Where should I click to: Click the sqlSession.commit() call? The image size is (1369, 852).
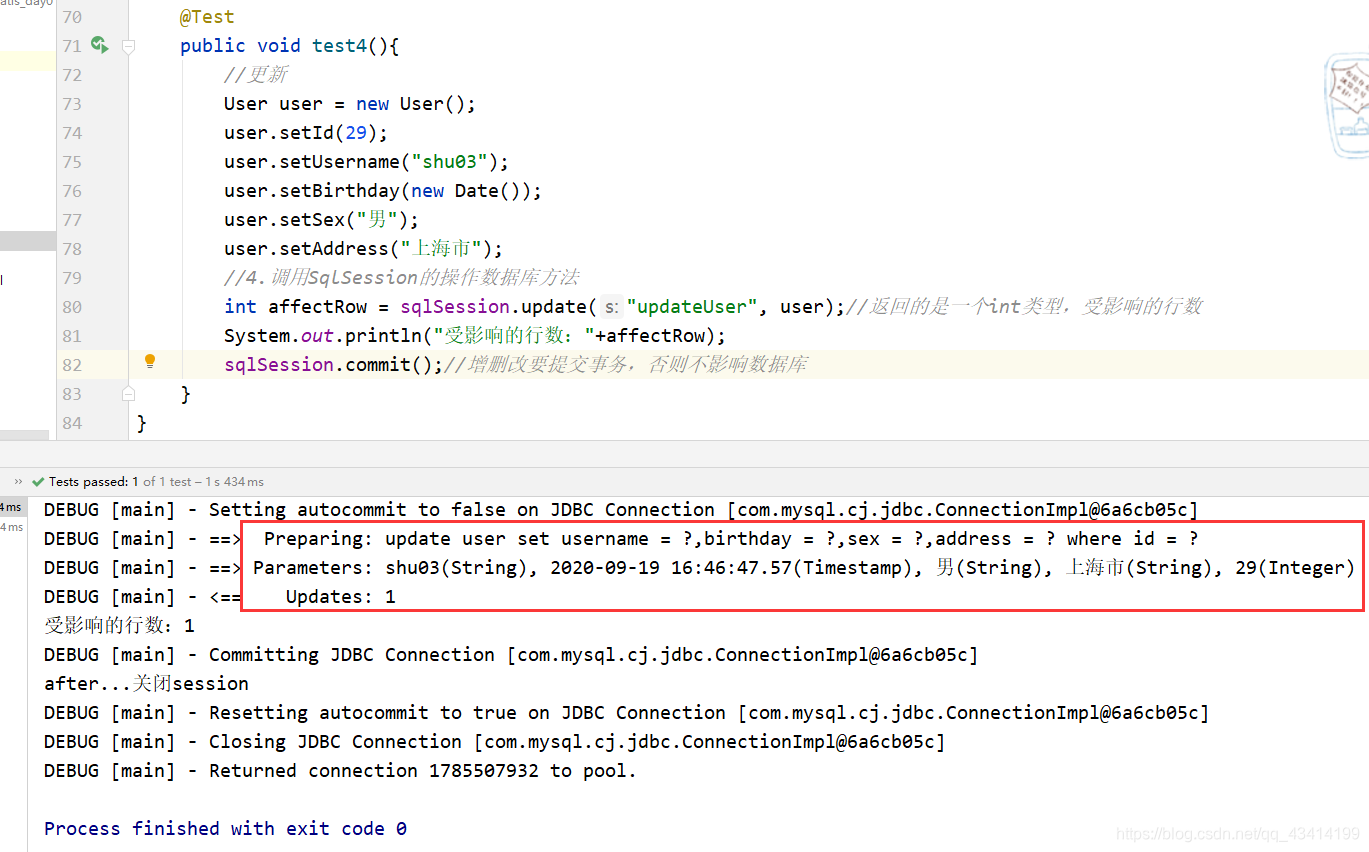pyautogui.click(x=333, y=365)
